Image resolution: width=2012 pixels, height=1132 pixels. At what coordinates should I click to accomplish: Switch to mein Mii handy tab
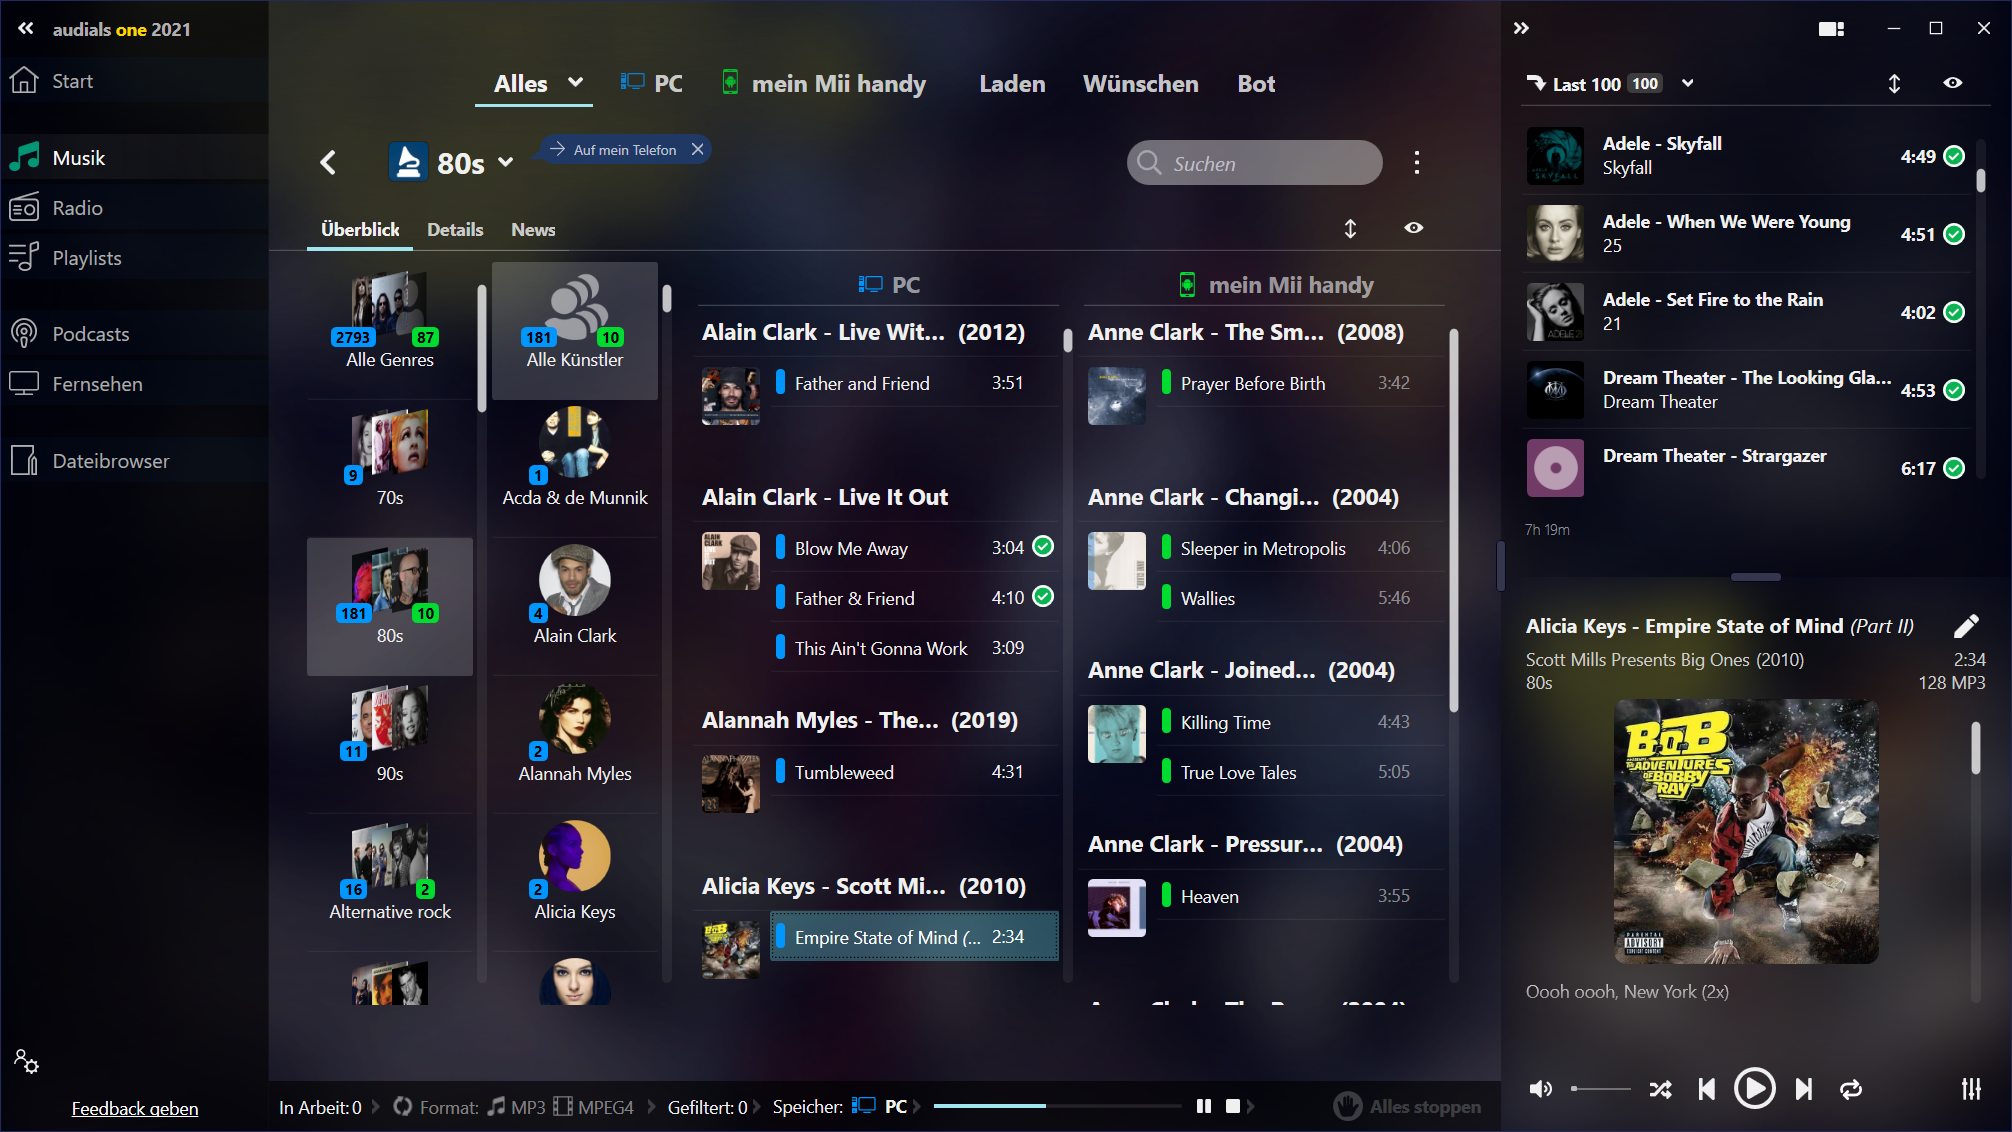pos(824,84)
